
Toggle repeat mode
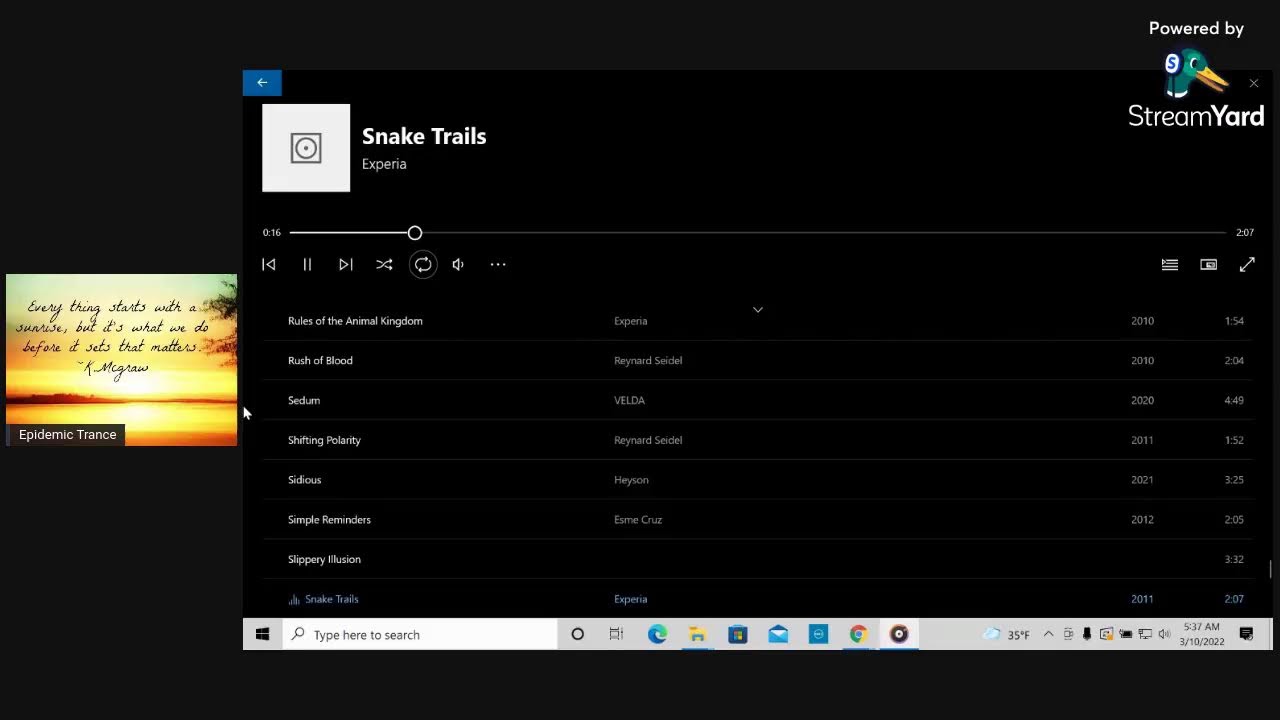[423, 265]
